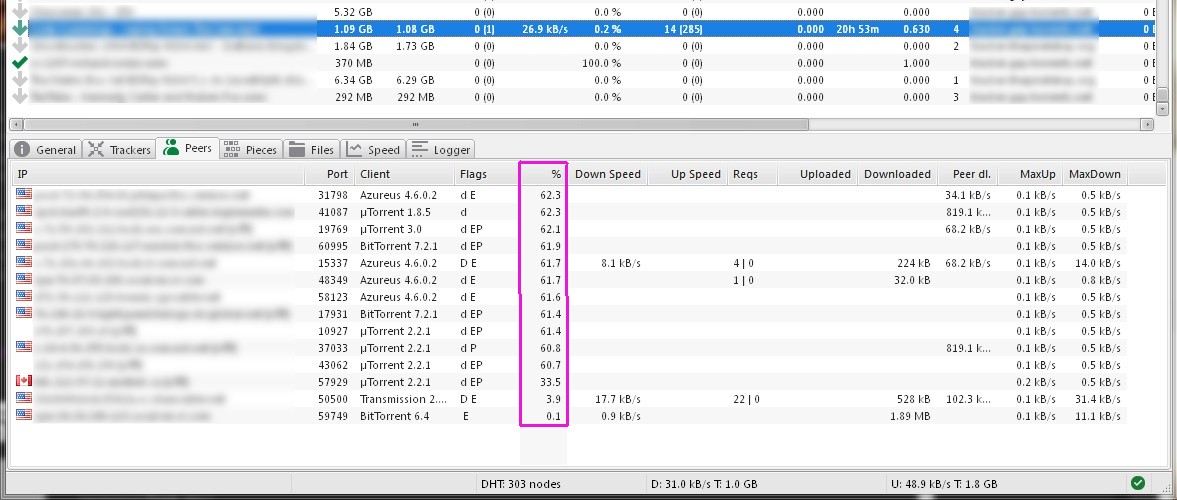Click the Pieces tab grid icon
Viewport: 1177px width, 500px height.
point(232,149)
